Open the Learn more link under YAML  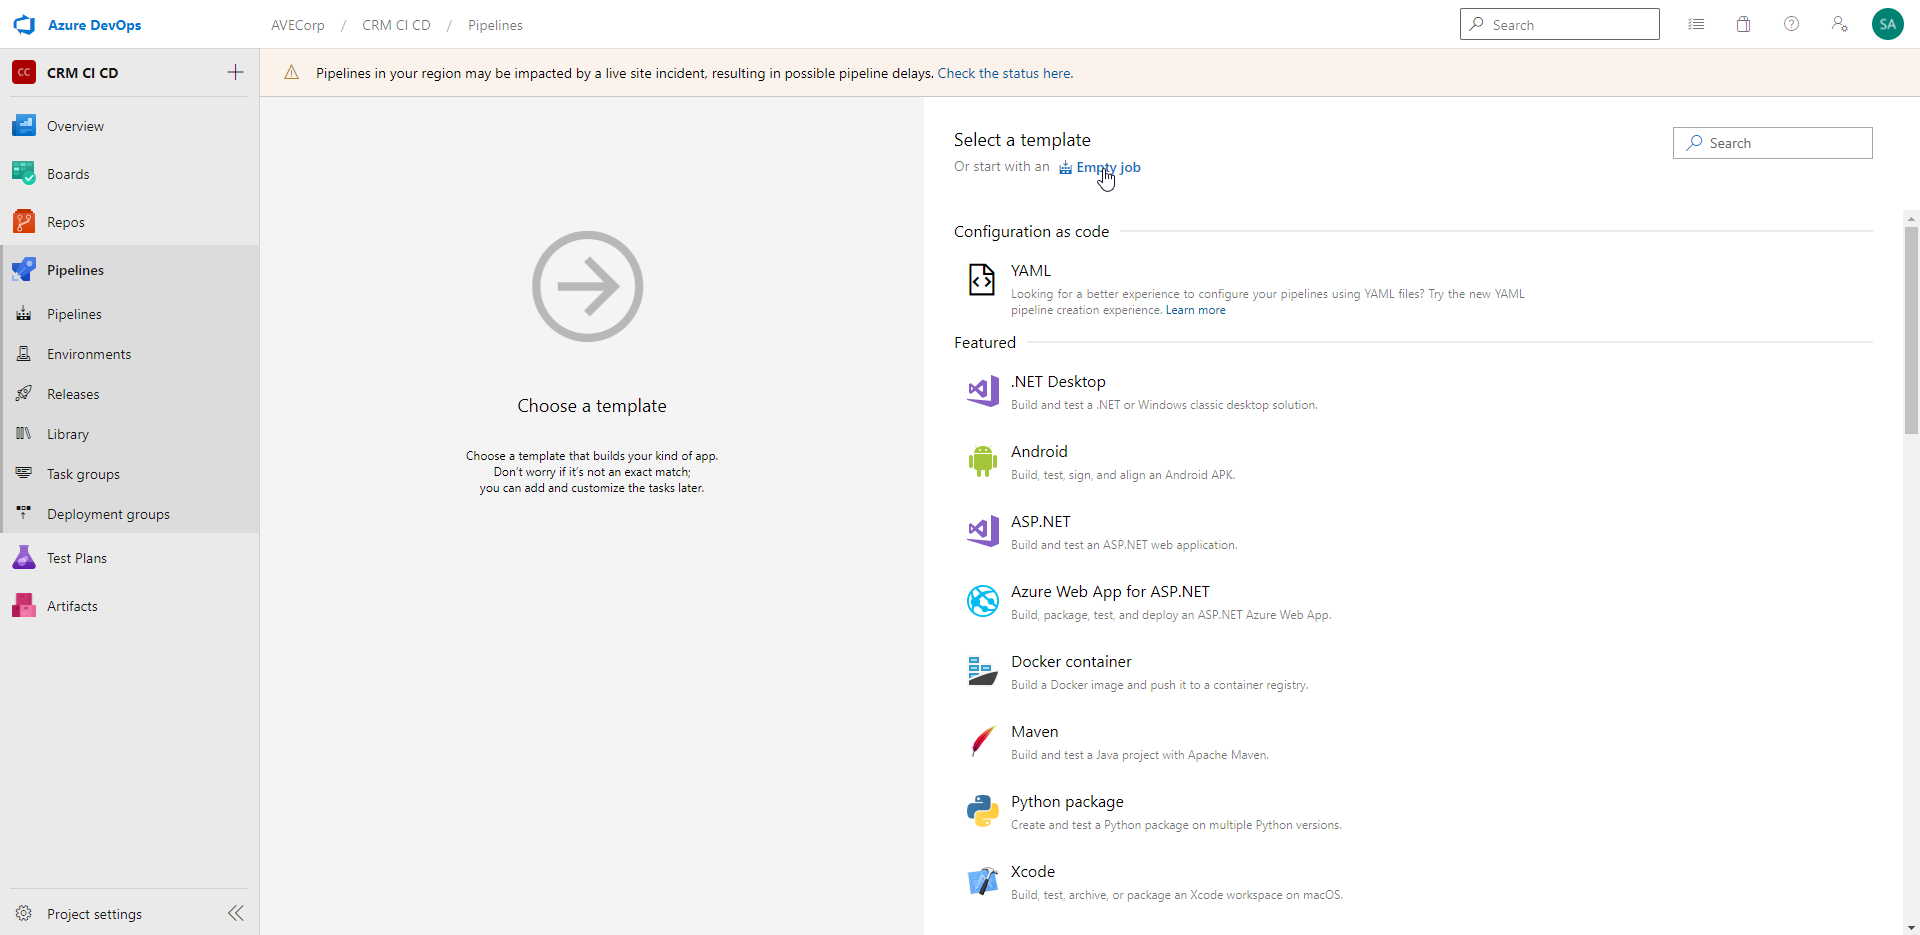point(1195,310)
